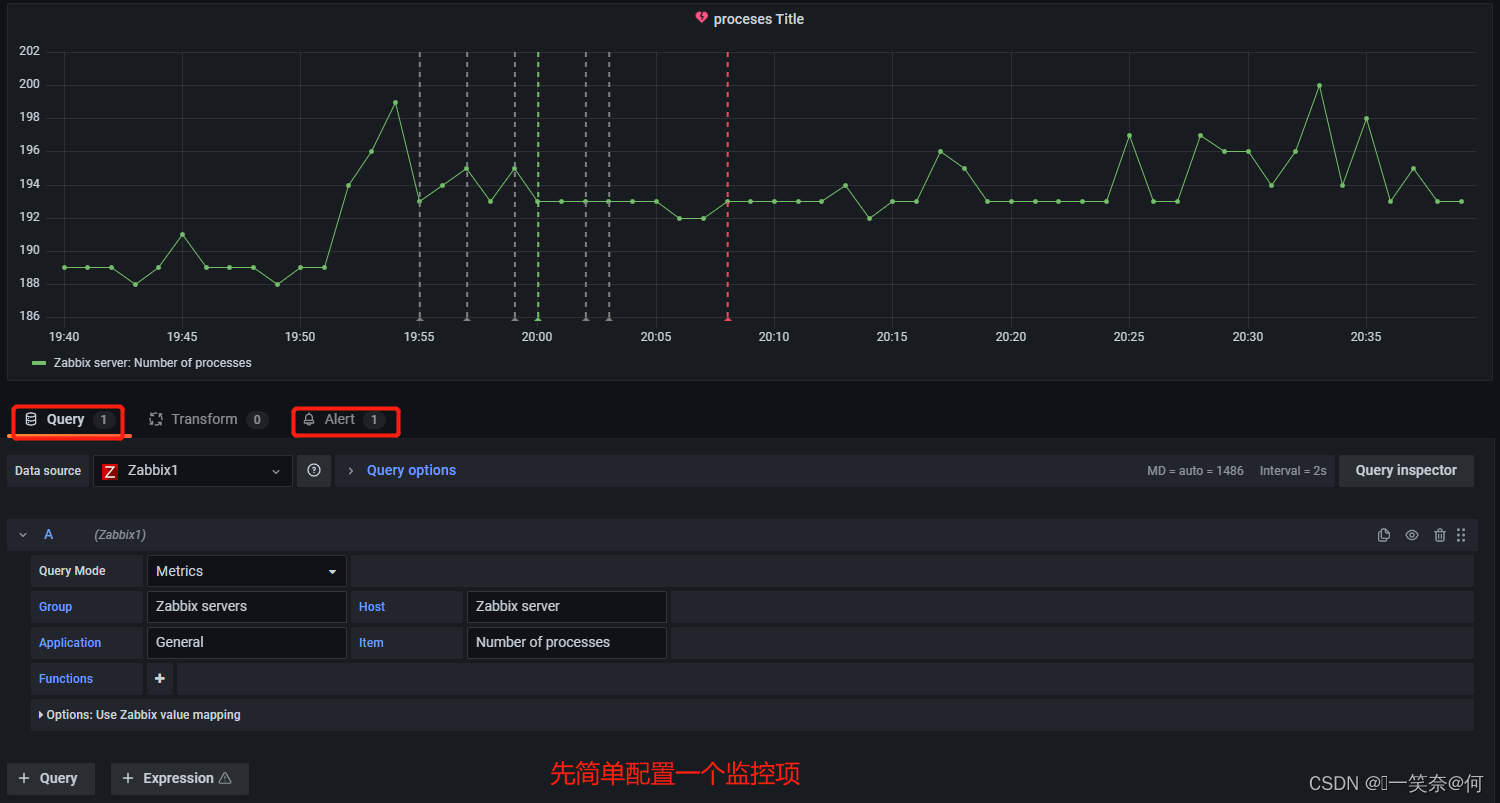Open the Query inspector
Viewport: 1500px width, 803px height.
pyautogui.click(x=1406, y=470)
